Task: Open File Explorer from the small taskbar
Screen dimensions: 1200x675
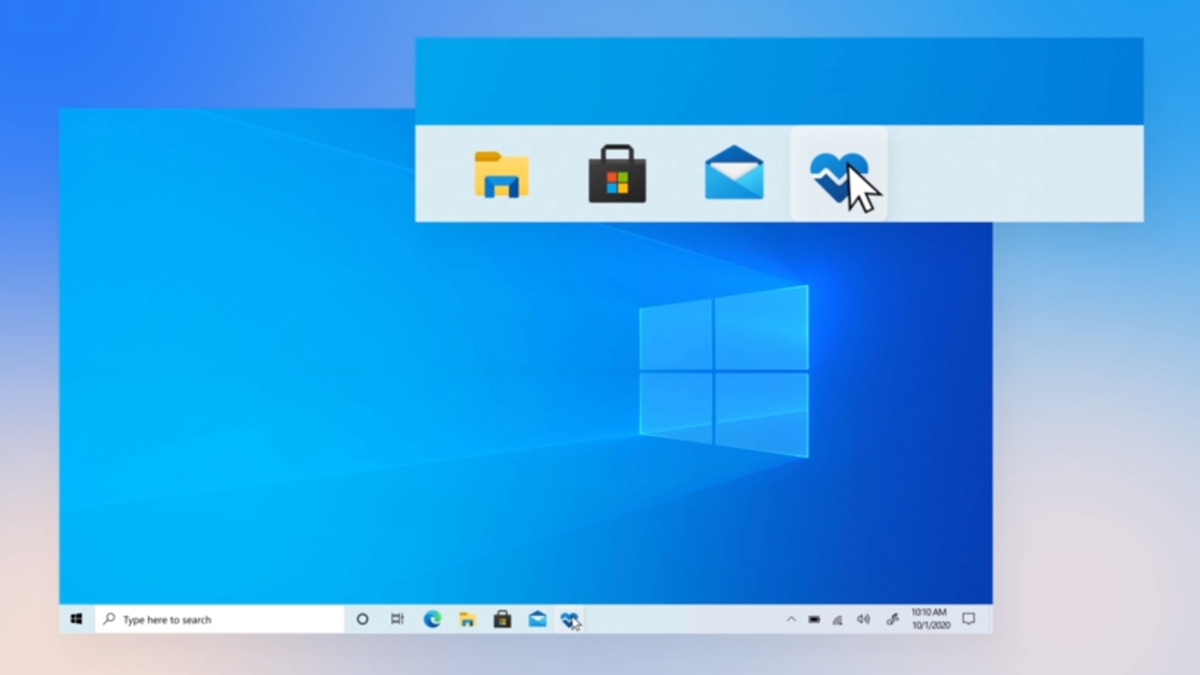Action: click(x=467, y=619)
